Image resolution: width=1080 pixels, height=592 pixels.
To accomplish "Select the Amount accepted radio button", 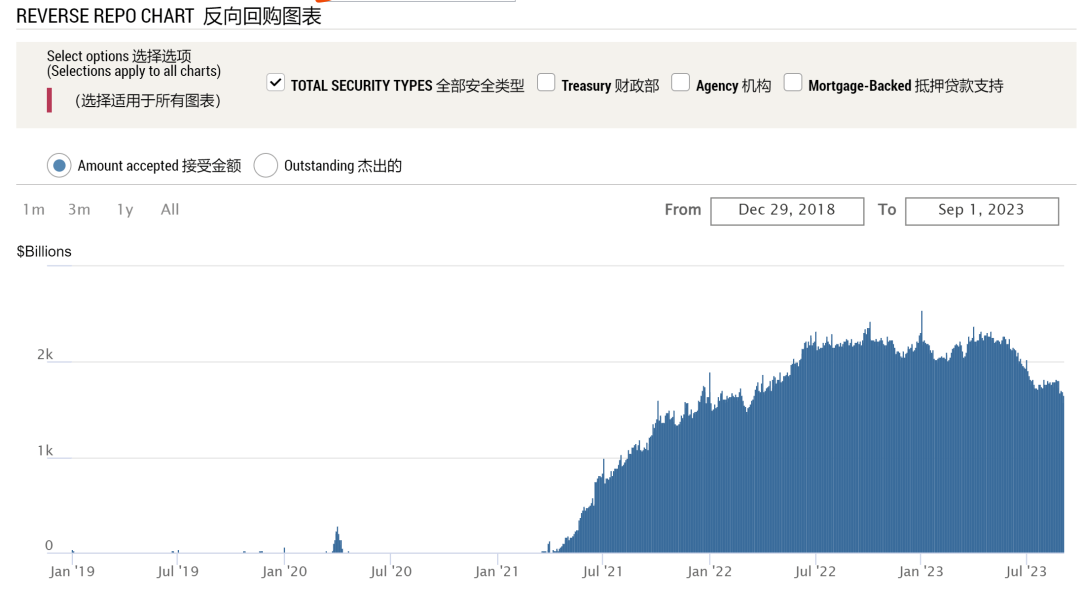I will click(59, 165).
